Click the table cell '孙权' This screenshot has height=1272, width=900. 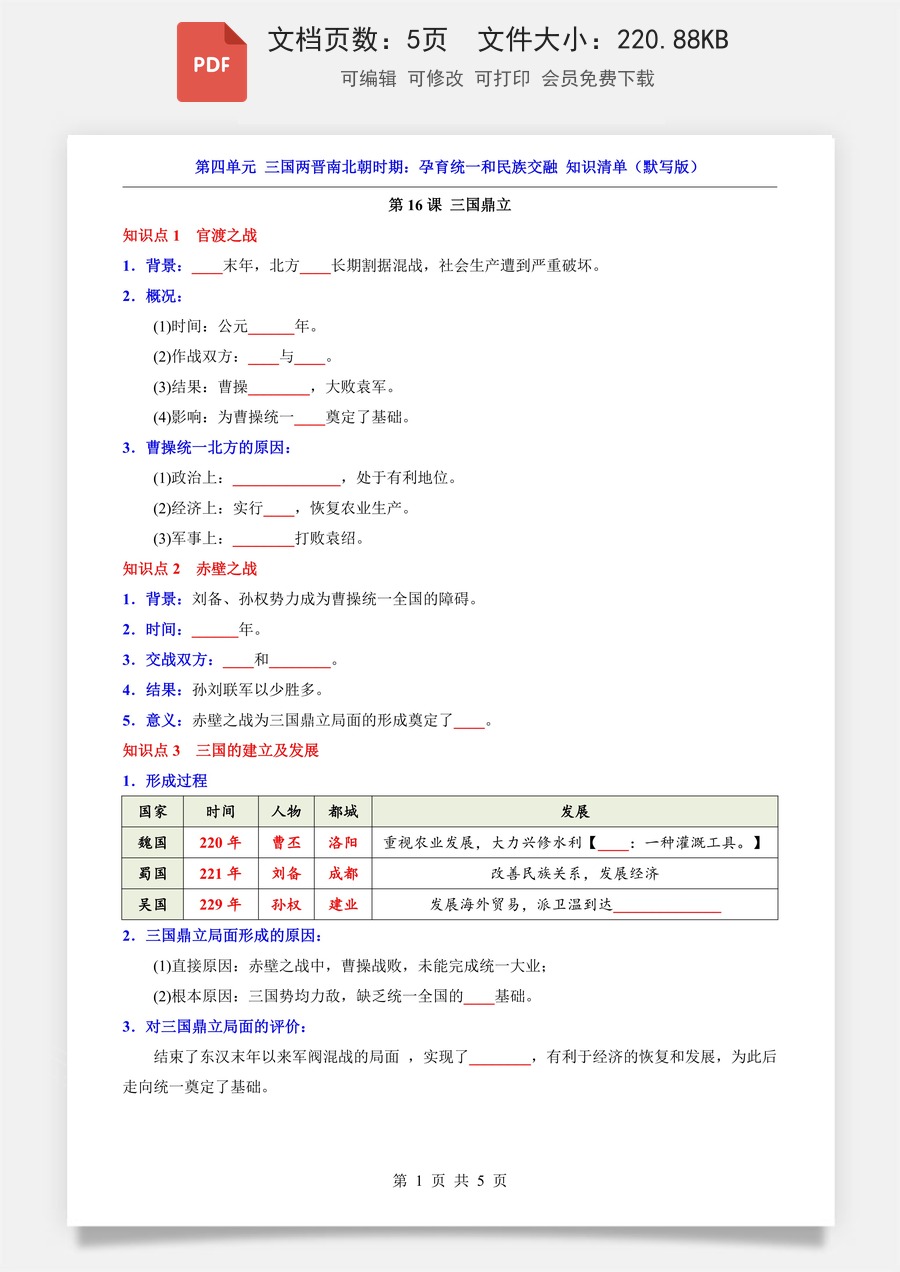(287, 905)
